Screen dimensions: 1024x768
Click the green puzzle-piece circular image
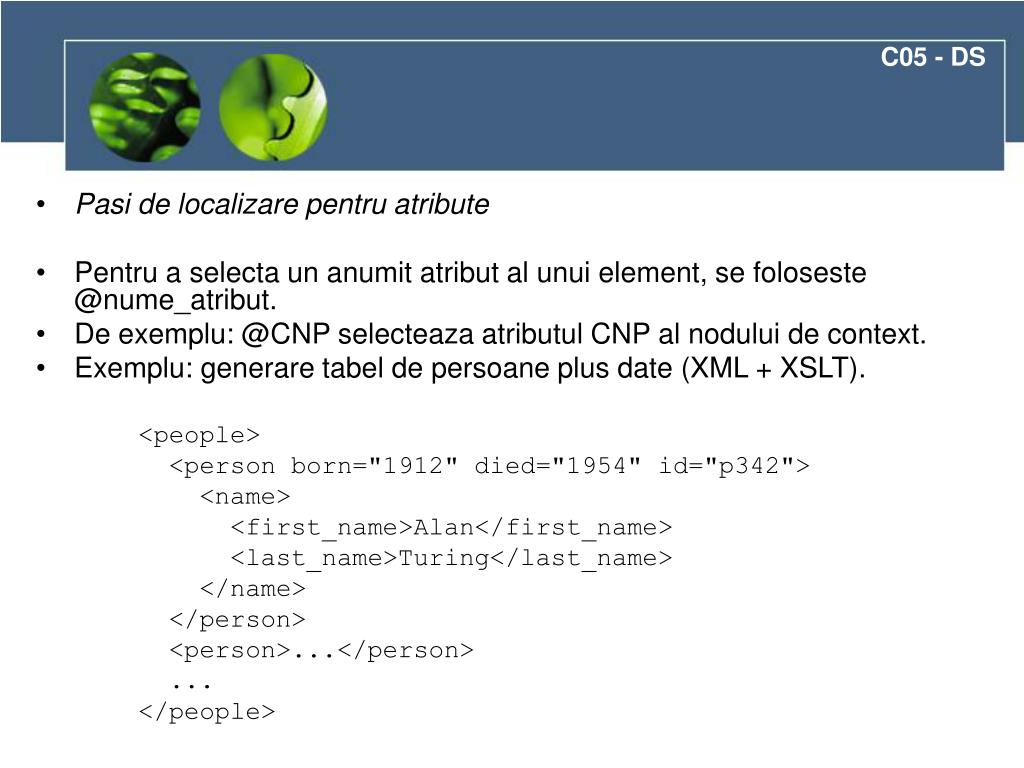pyautogui.click(x=273, y=107)
